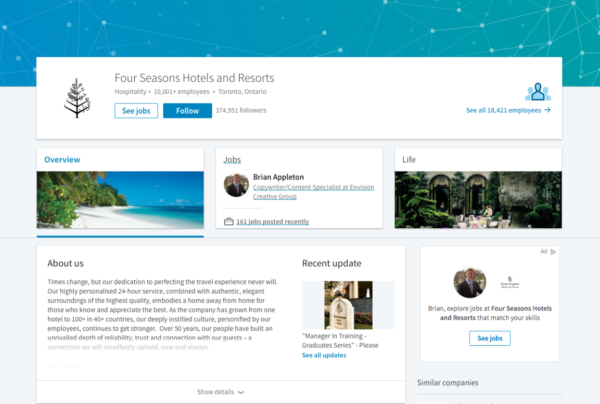Click the Ad choices triangle icon

tap(553, 252)
